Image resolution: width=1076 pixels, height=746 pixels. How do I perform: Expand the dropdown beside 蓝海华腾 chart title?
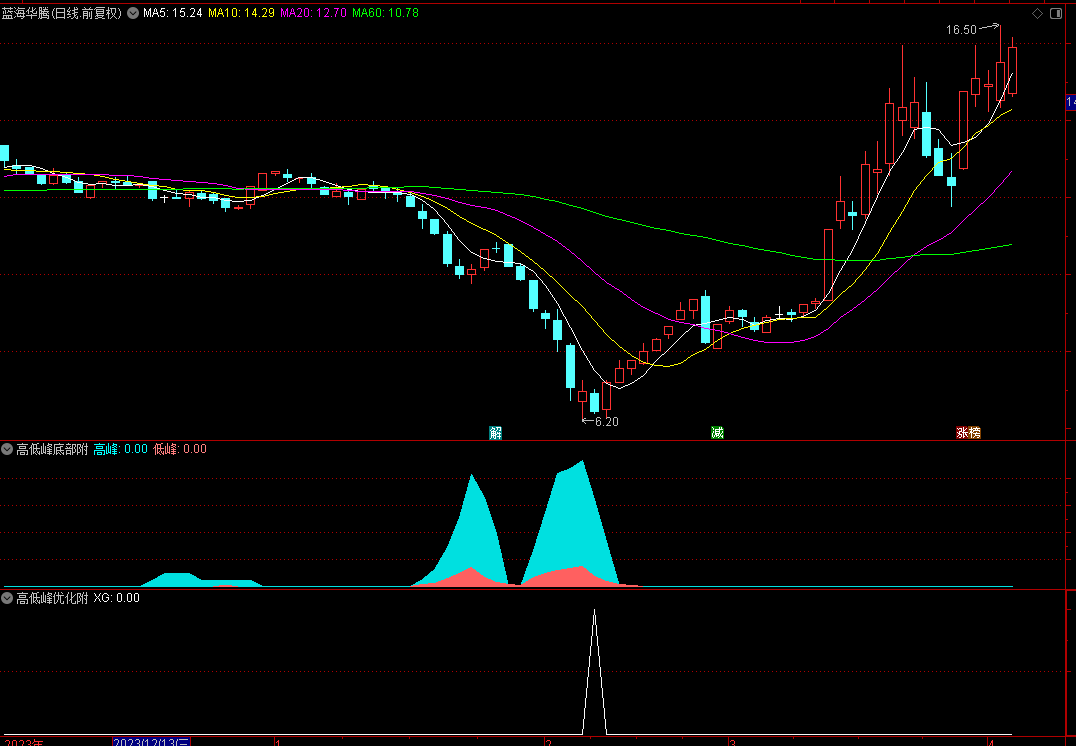132,13
